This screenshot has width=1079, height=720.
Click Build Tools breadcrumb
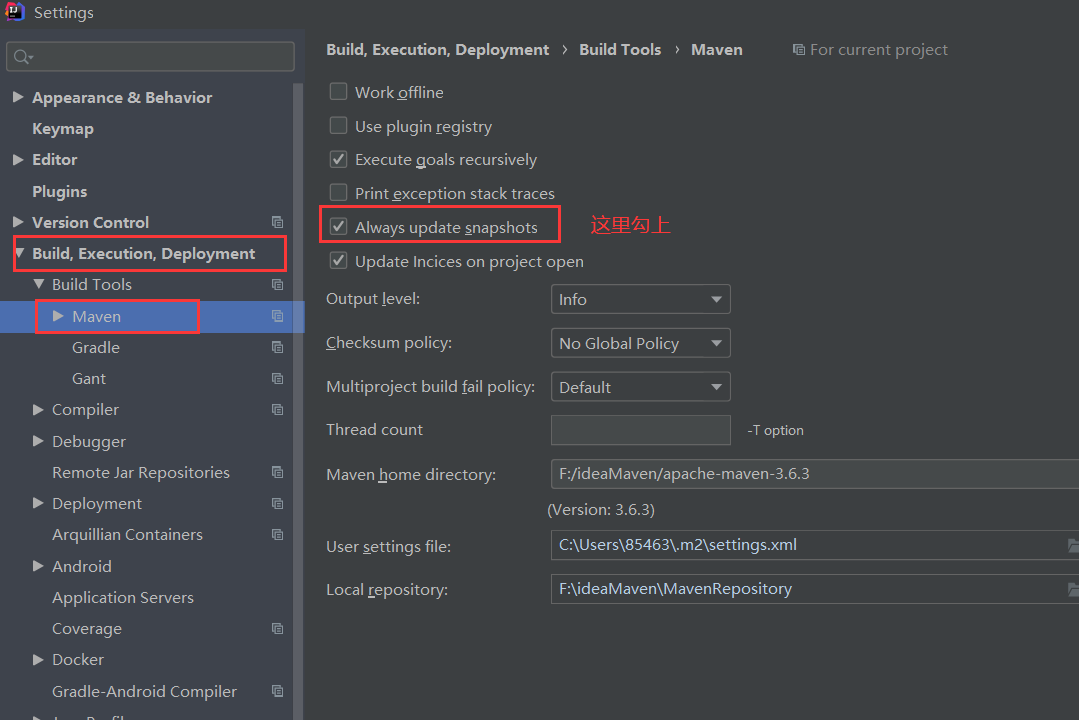coord(620,50)
